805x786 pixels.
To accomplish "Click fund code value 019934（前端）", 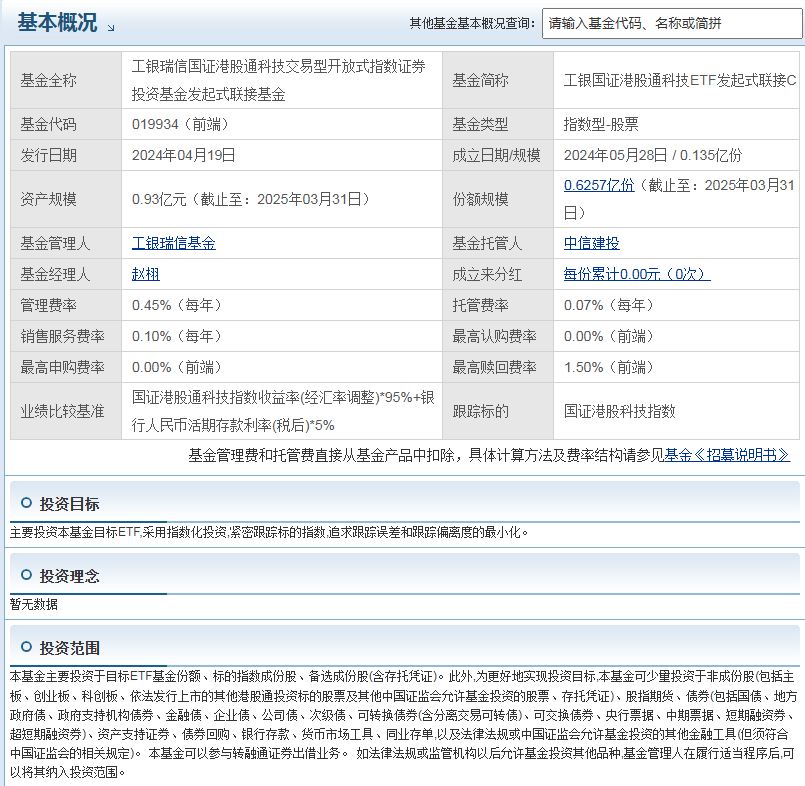I will click(180, 124).
